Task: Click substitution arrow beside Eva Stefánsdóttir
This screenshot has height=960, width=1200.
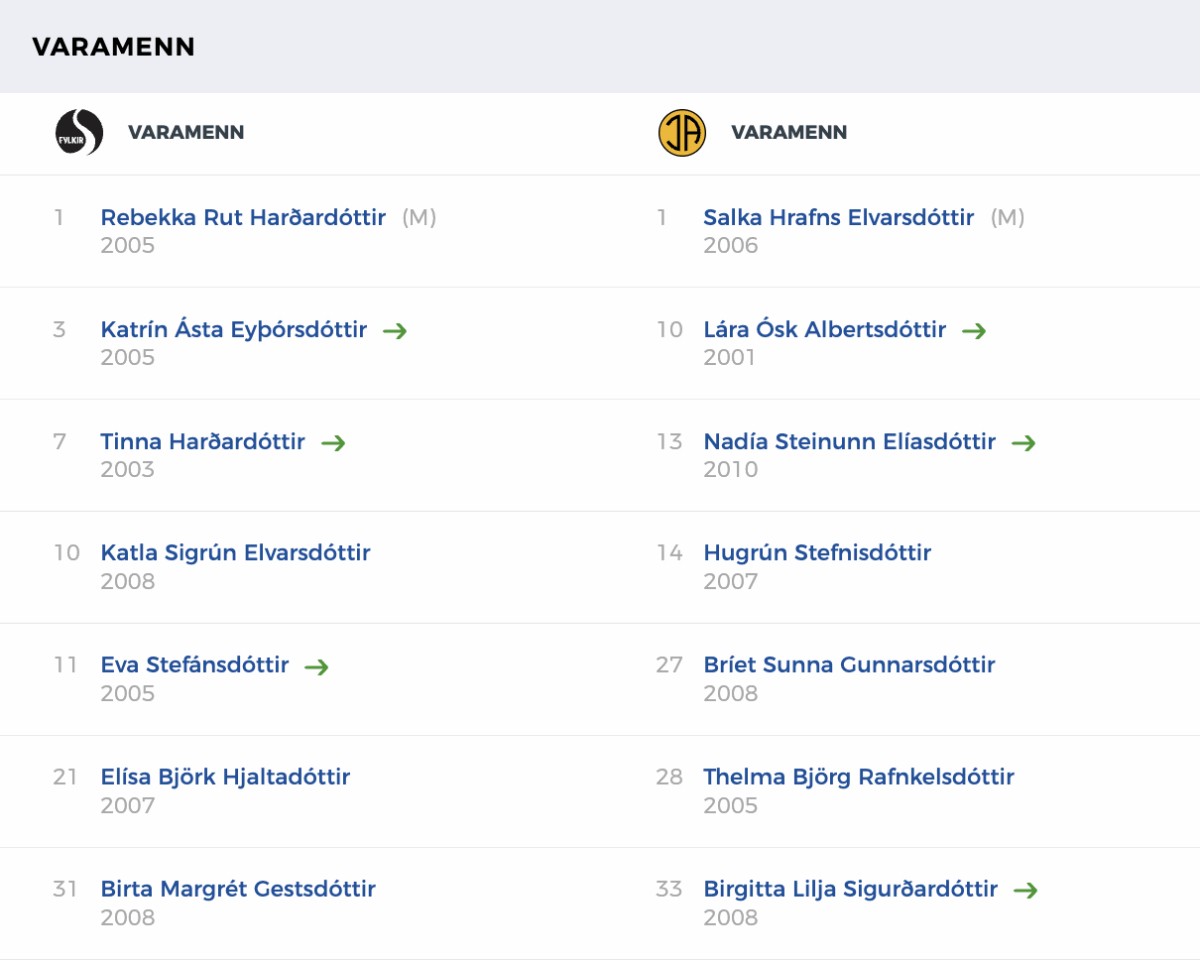Action: coord(317,666)
